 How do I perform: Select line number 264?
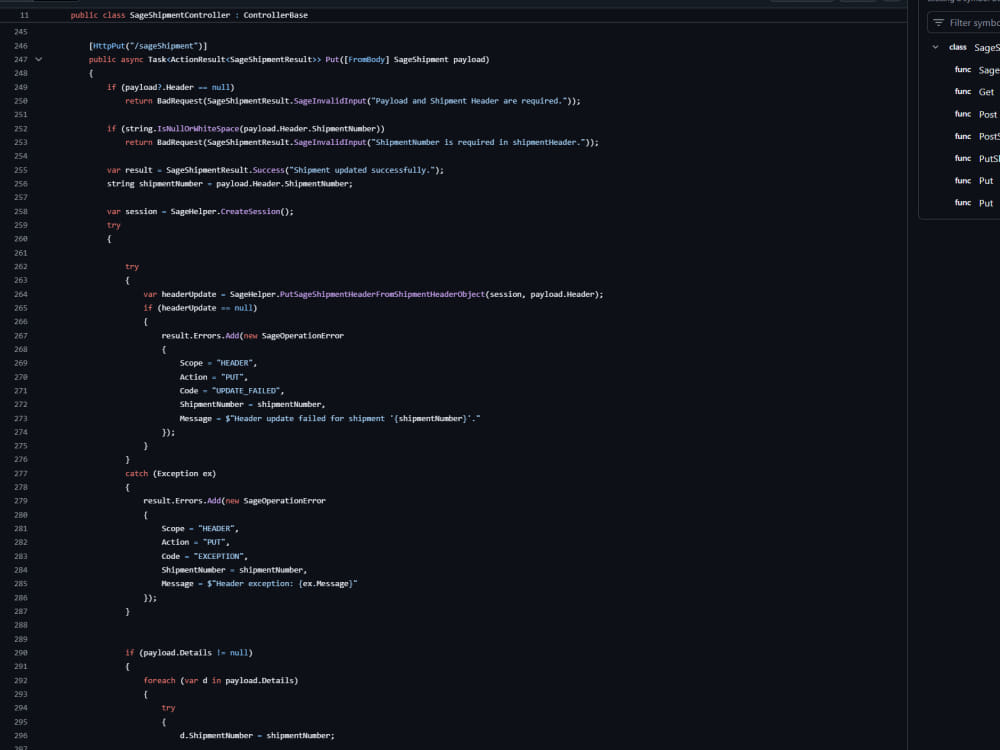21,295
